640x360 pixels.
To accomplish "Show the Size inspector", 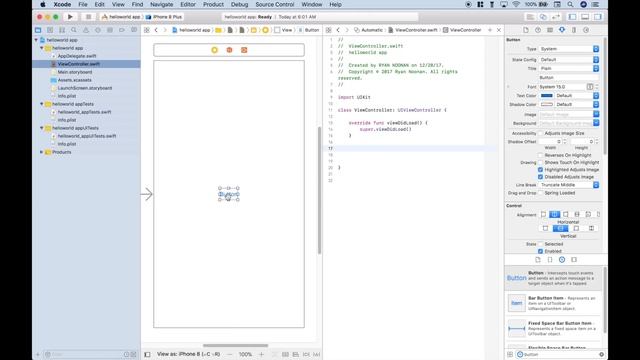I will 574,30.
